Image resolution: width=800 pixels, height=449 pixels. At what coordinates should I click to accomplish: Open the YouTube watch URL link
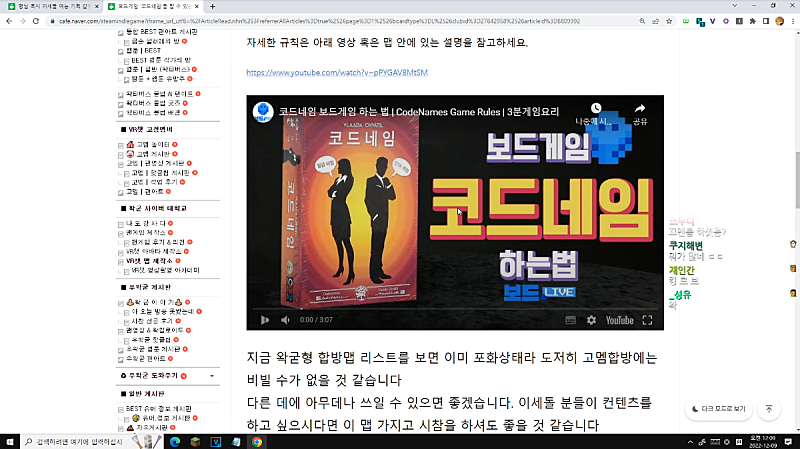pyautogui.click(x=336, y=73)
